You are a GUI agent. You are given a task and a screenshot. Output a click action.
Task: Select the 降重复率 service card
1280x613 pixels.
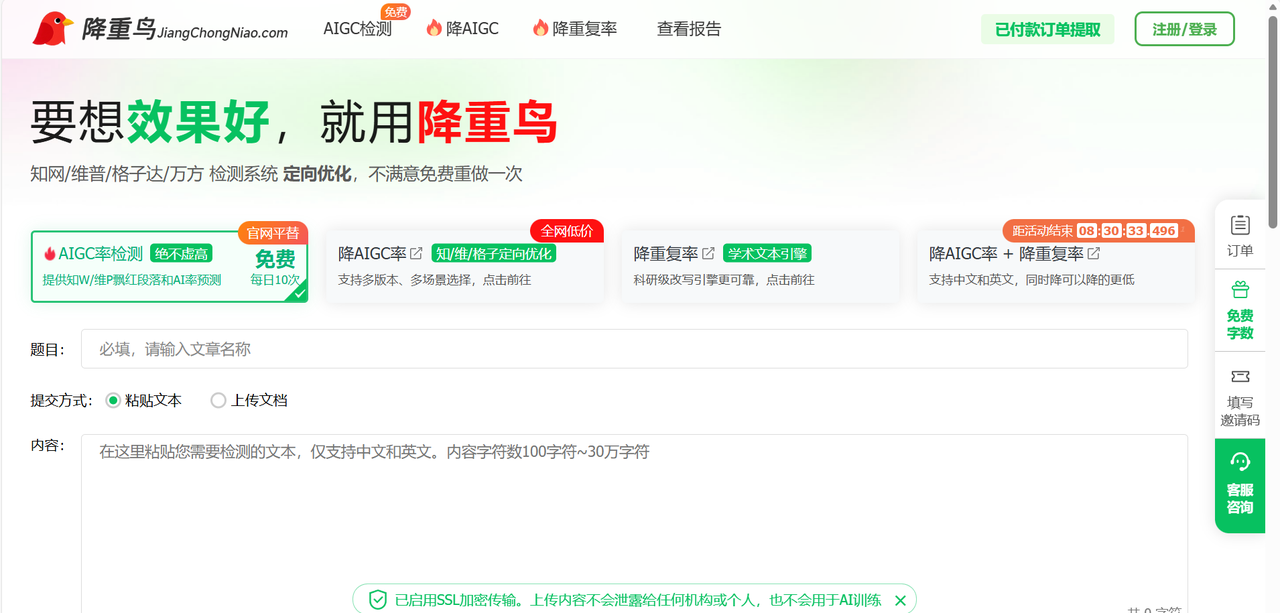[760, 266]
